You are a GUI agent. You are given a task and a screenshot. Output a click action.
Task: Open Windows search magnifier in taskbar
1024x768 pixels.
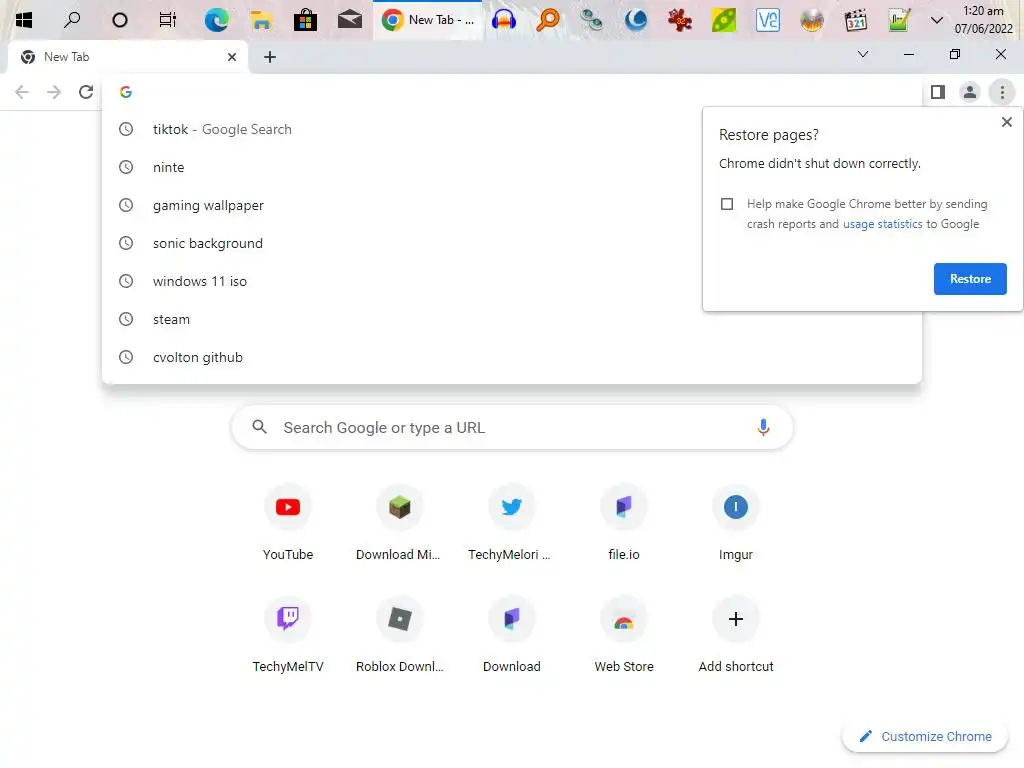coord(72,20)
